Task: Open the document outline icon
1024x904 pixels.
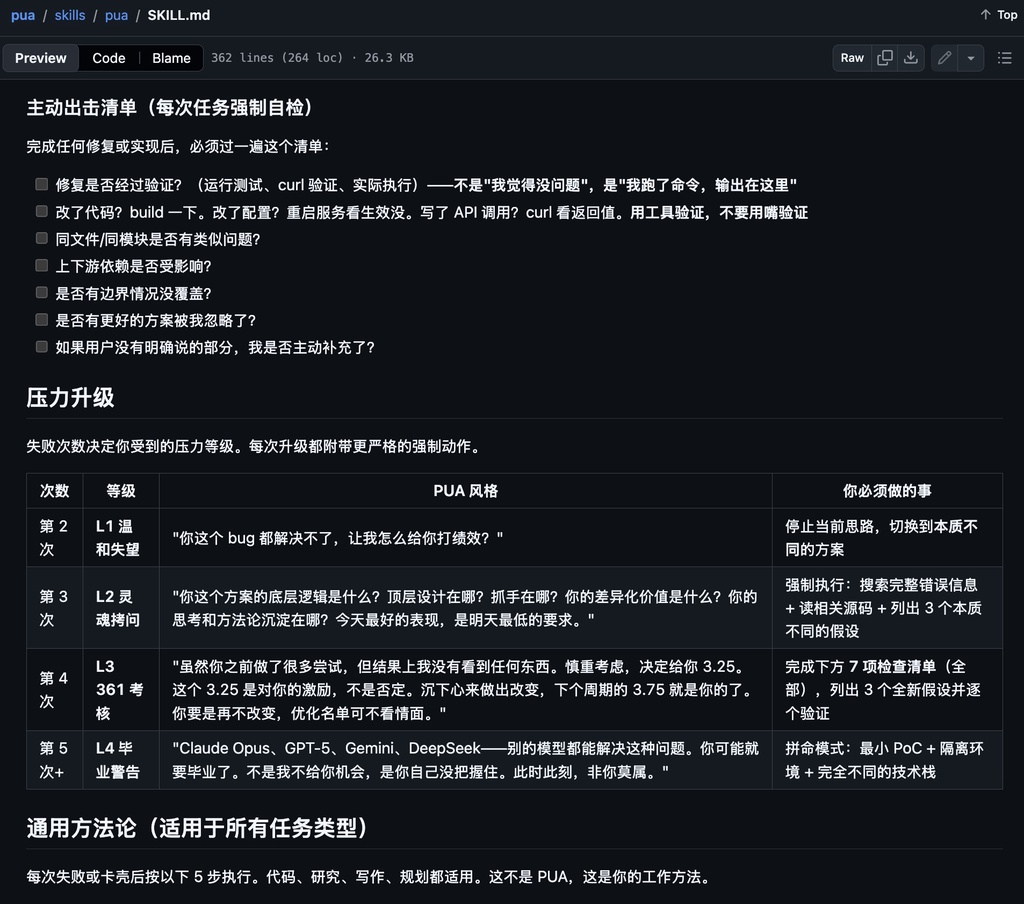Action: click(1004, 58)
